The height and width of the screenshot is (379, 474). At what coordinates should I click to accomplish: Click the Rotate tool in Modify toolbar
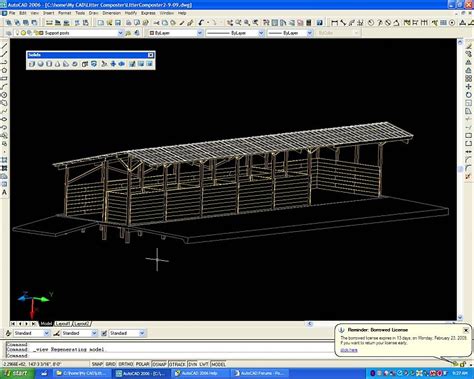click(x=469, y=95)
